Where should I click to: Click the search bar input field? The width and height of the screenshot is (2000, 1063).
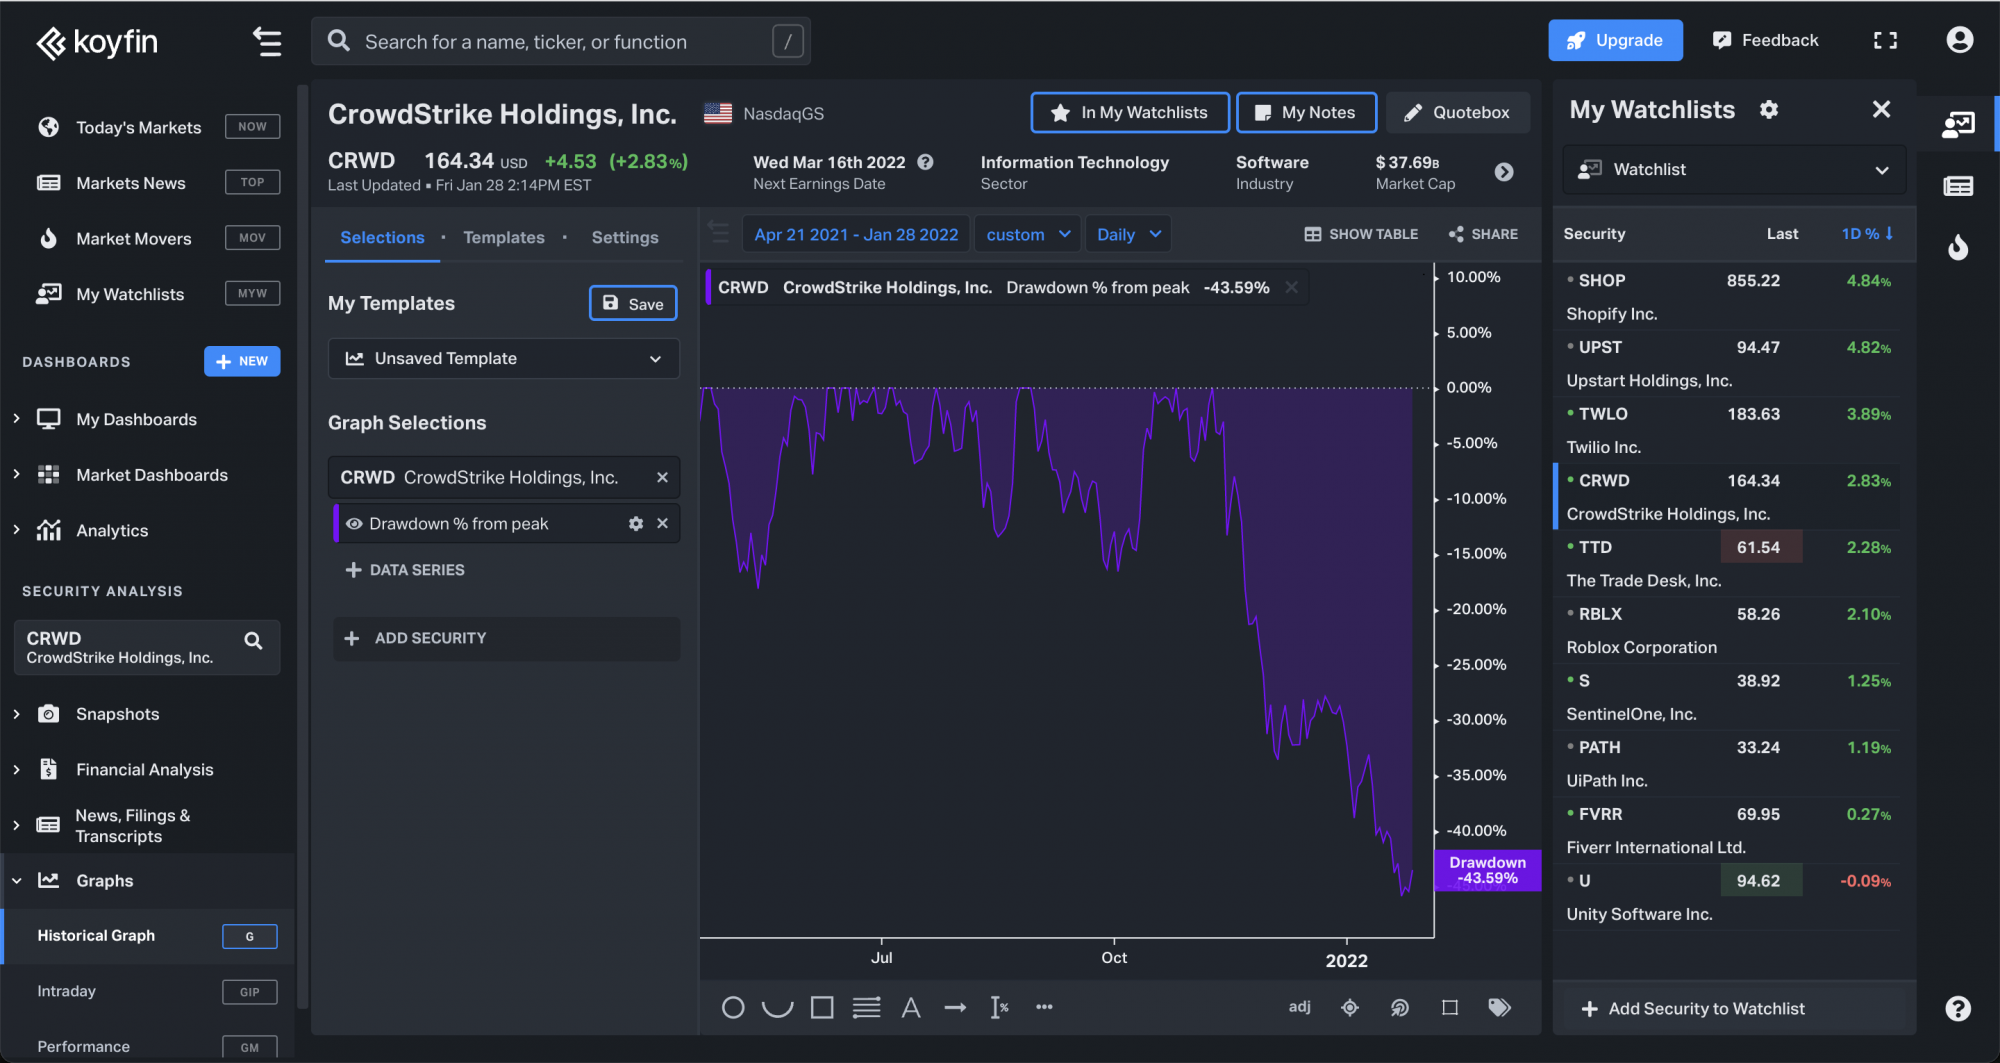pos(560,42)
